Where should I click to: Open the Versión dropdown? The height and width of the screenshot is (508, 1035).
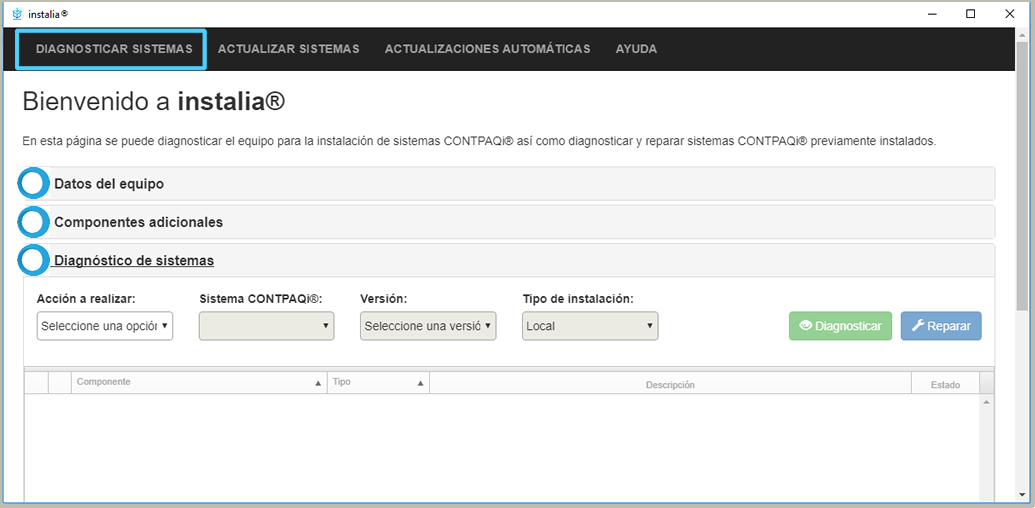coord(428,326)
